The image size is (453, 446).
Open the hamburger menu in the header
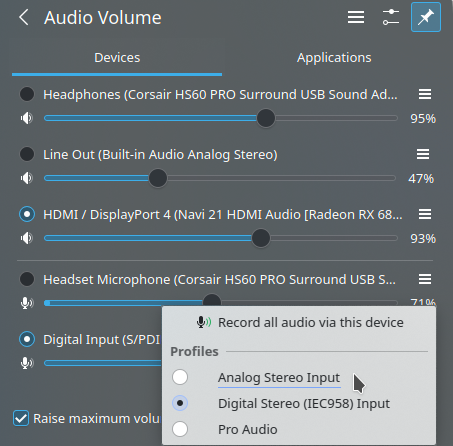point(356,17)
